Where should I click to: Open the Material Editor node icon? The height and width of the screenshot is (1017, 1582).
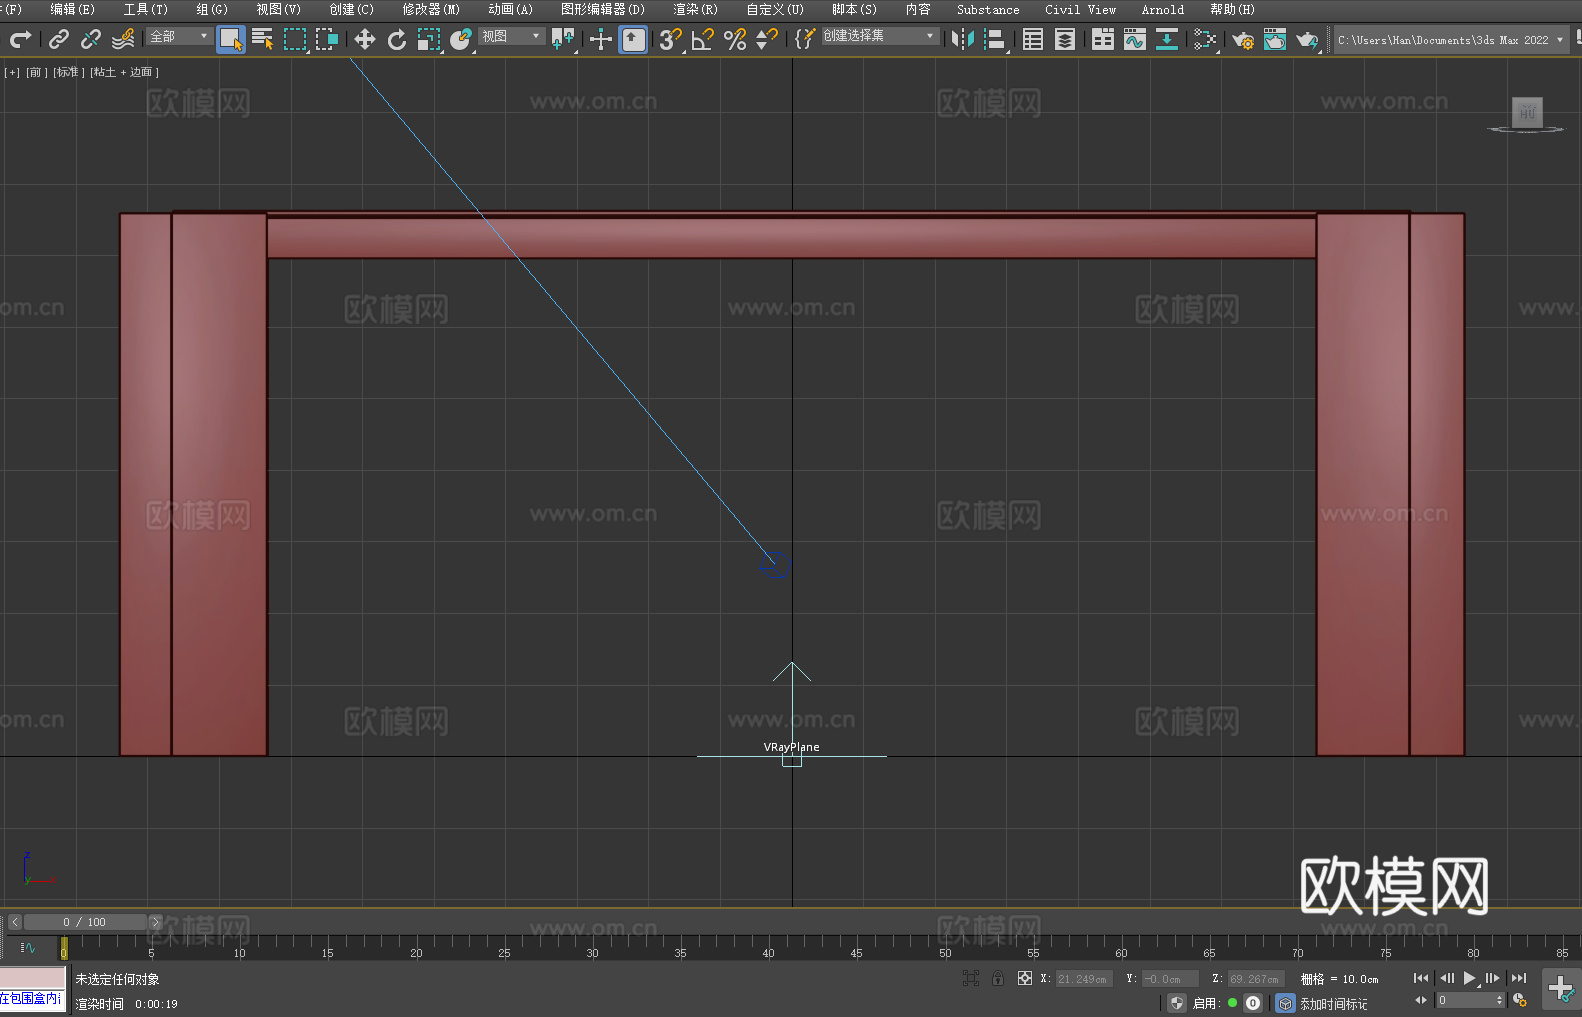click(1205, 39)
